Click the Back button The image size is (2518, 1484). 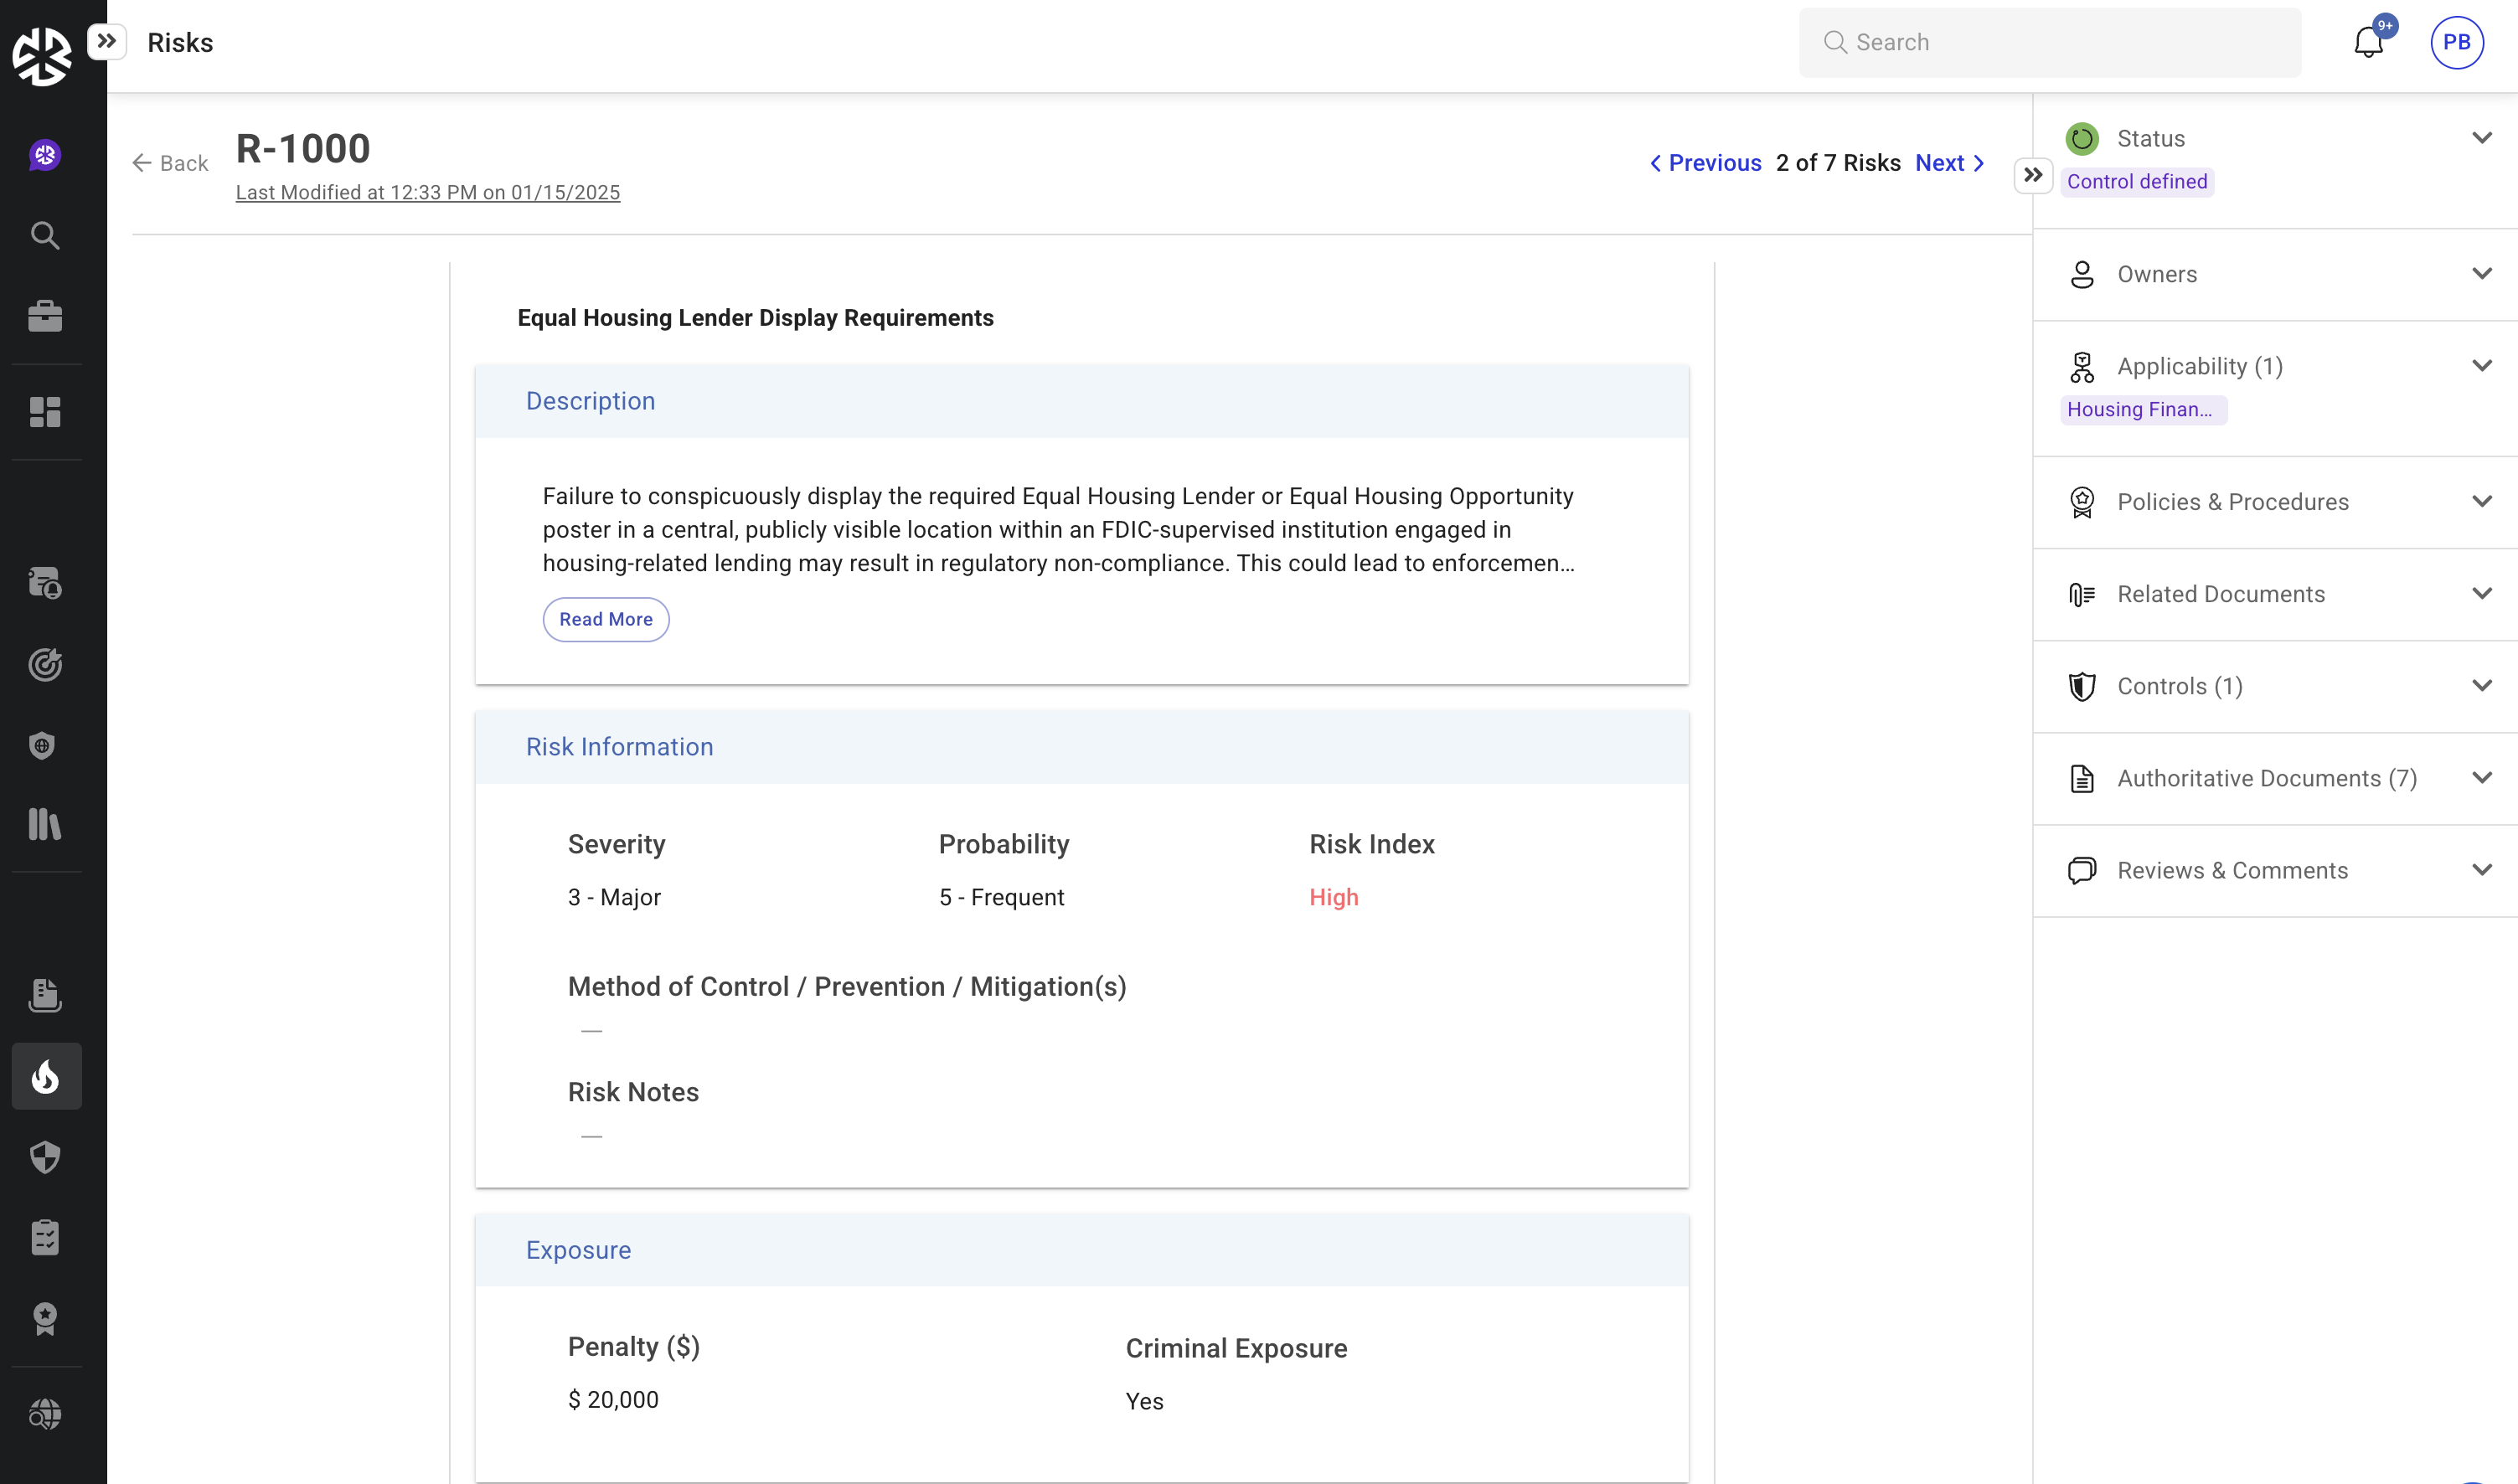click(170, 163)
